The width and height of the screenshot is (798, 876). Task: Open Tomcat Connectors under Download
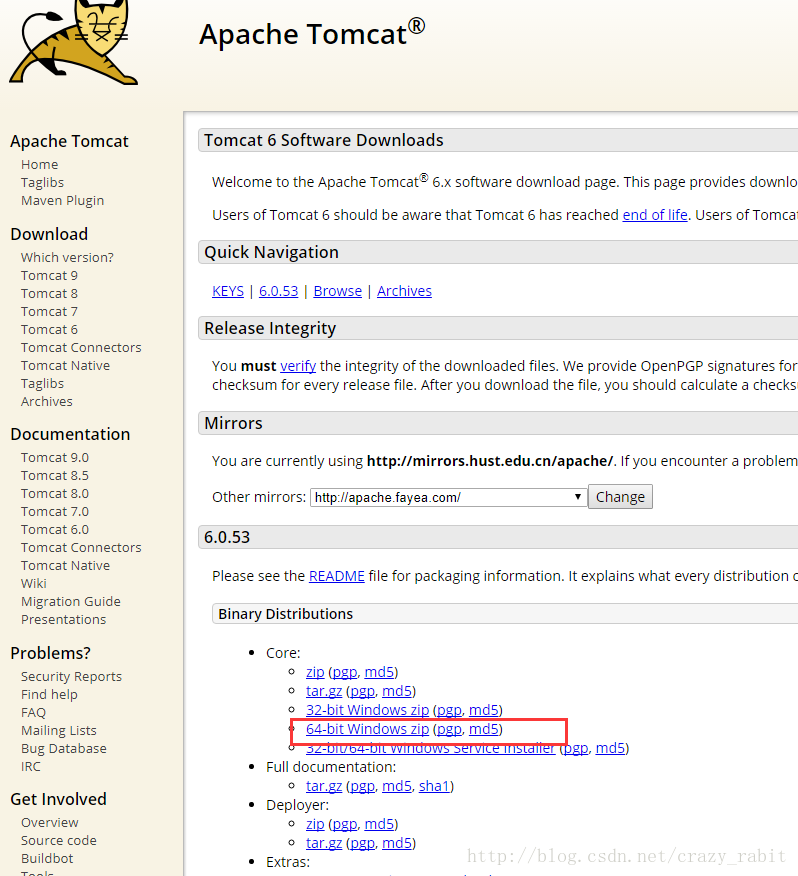(81, 347)
